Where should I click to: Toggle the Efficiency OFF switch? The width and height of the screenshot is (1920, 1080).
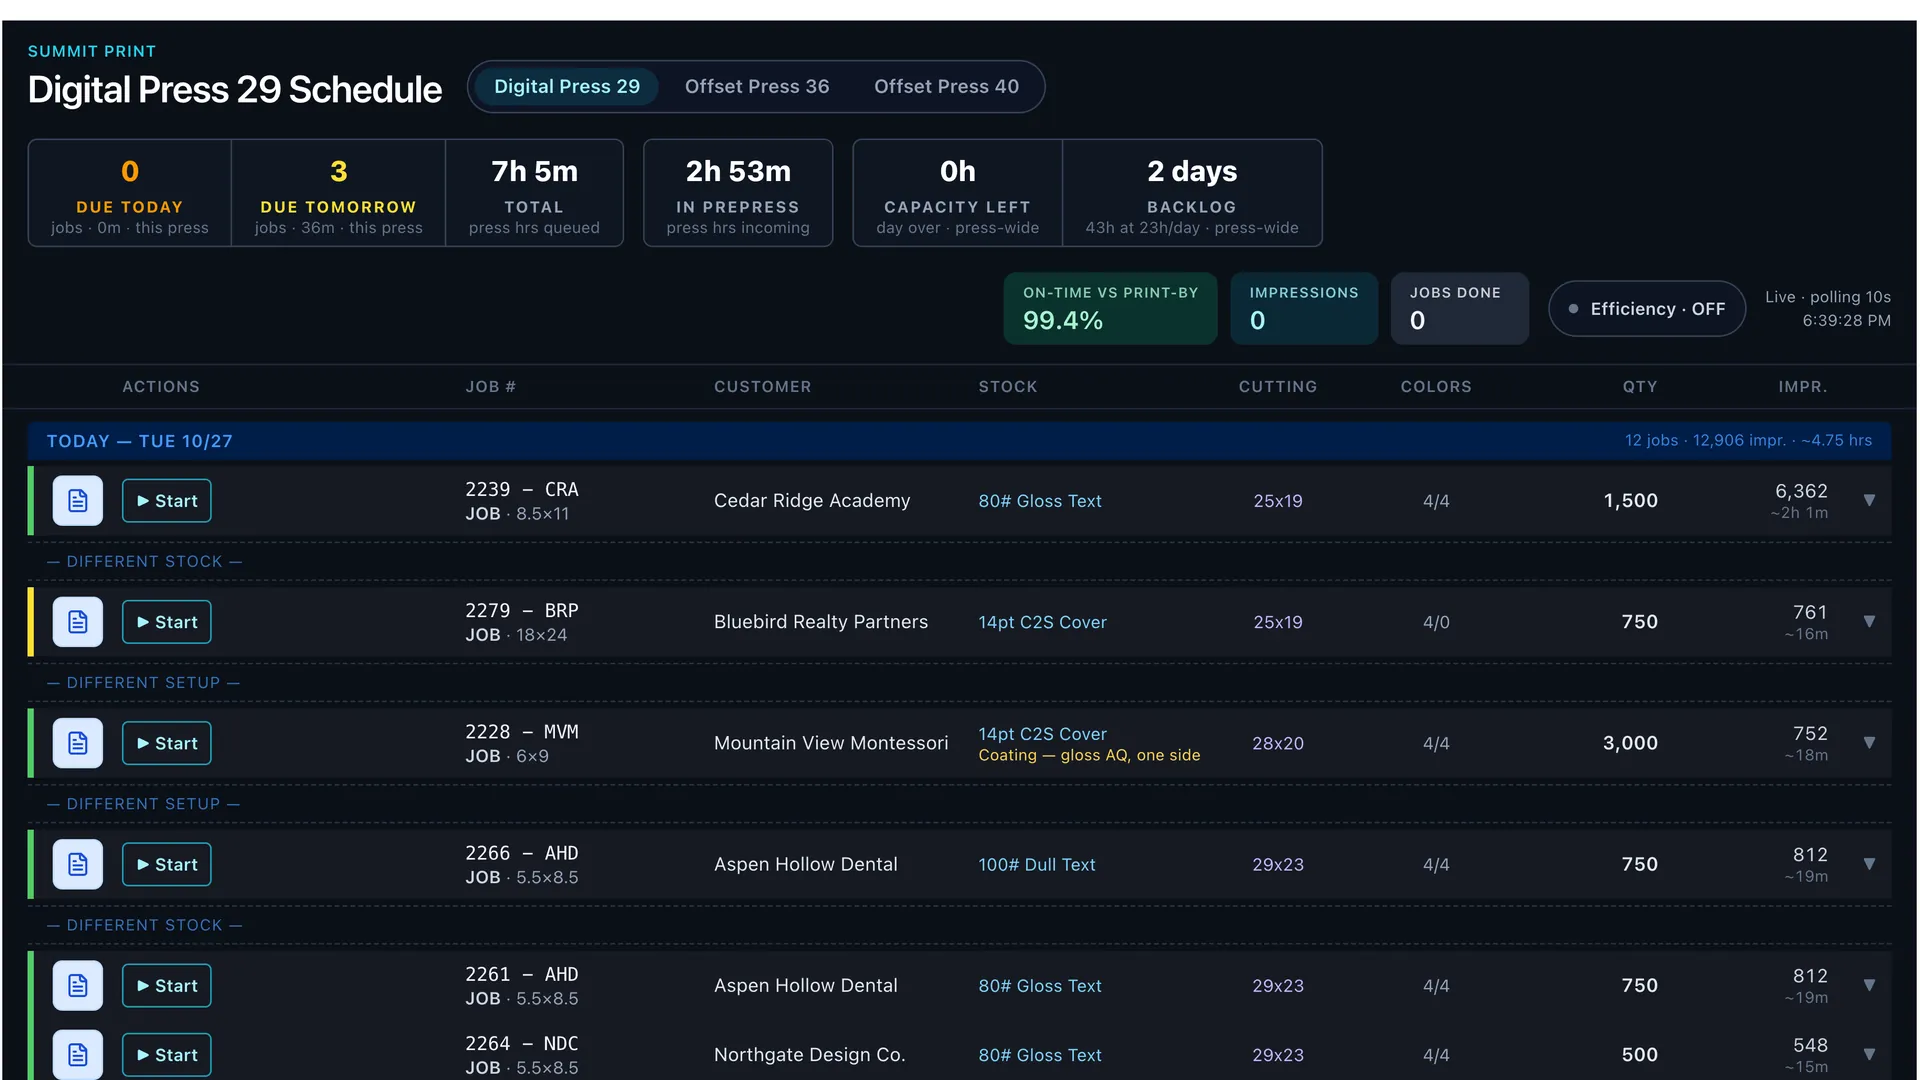click(1647, 309)
